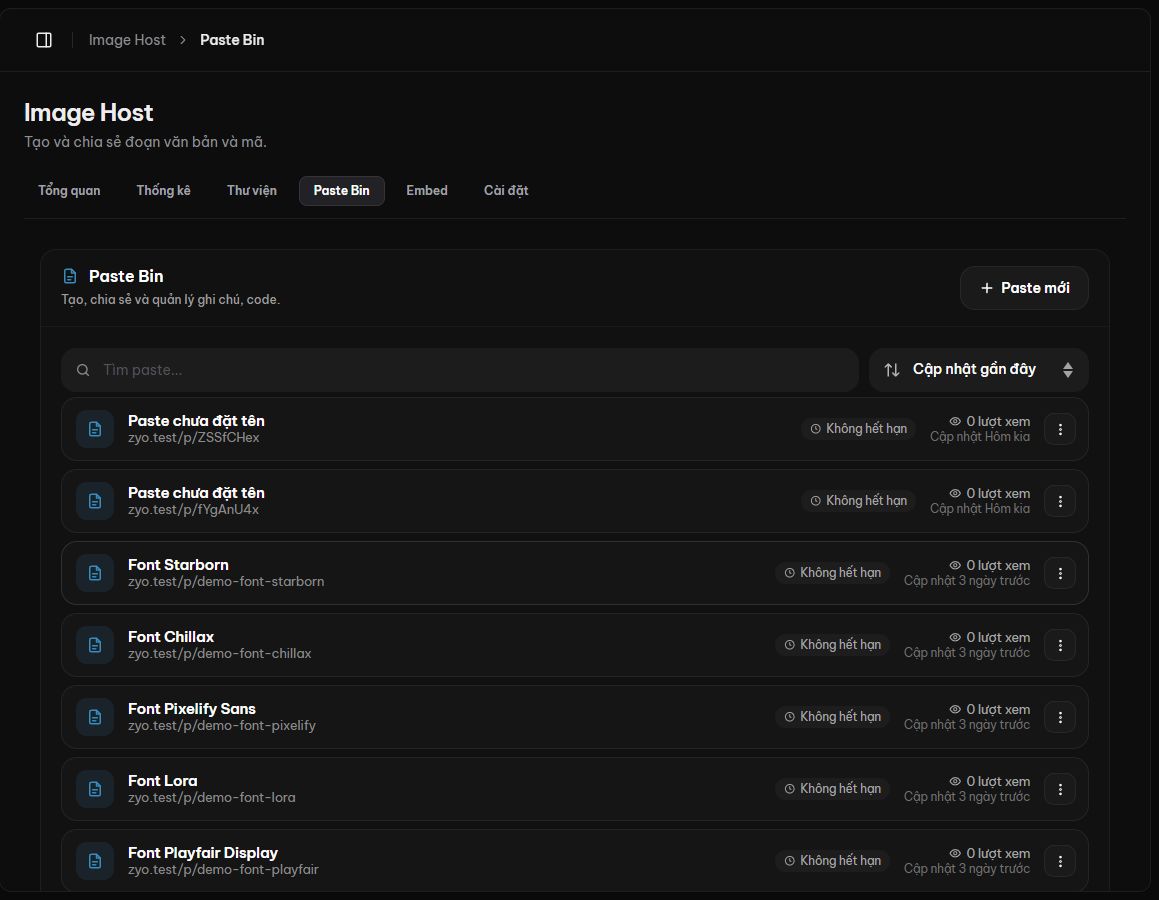Open three-dot menu for Font Starborn
The height and width of the screenshot is (900, 1159).
pos(1060,573)
